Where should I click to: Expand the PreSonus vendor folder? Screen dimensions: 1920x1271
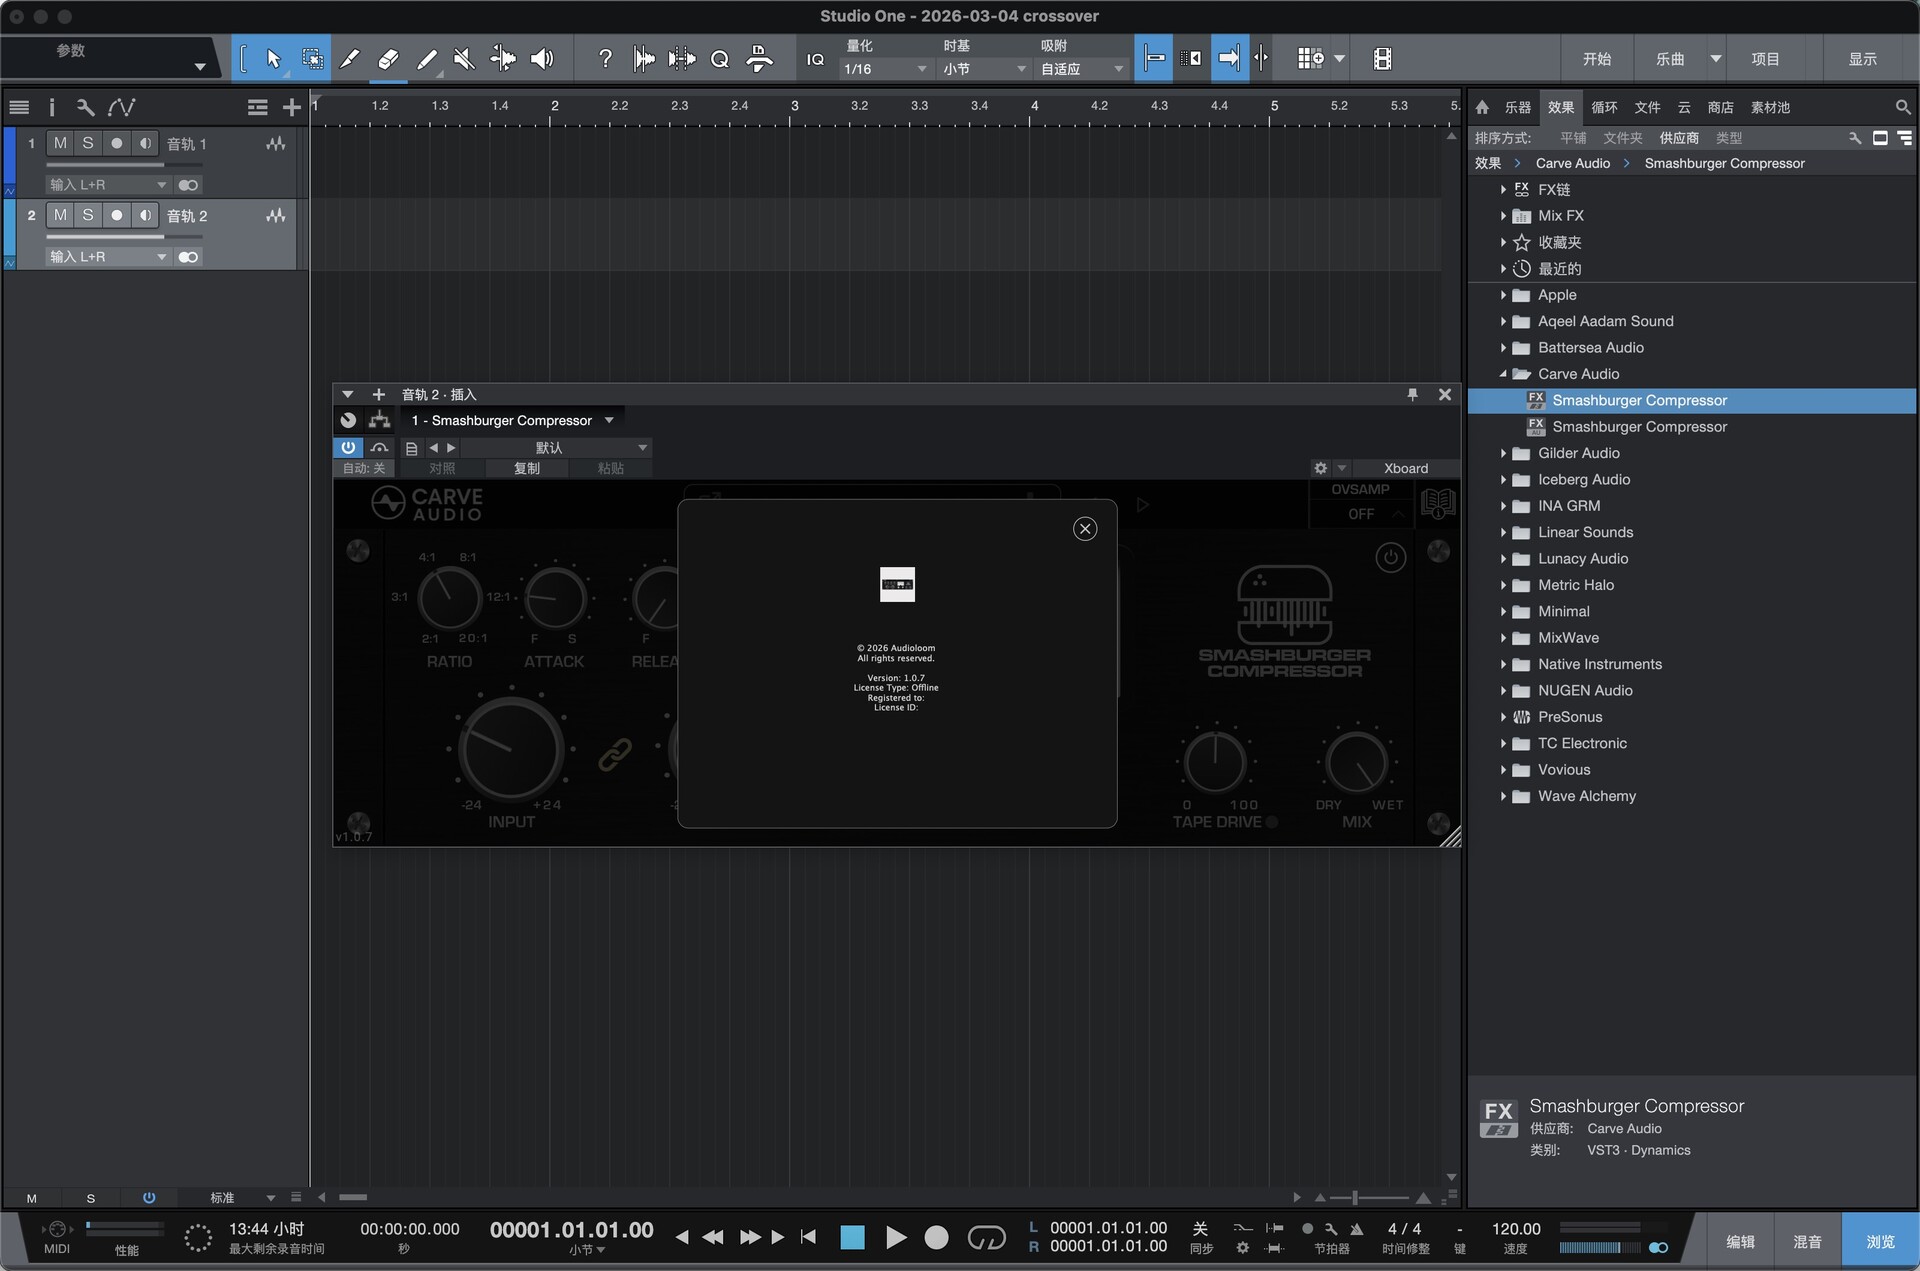coord(1503,717)
